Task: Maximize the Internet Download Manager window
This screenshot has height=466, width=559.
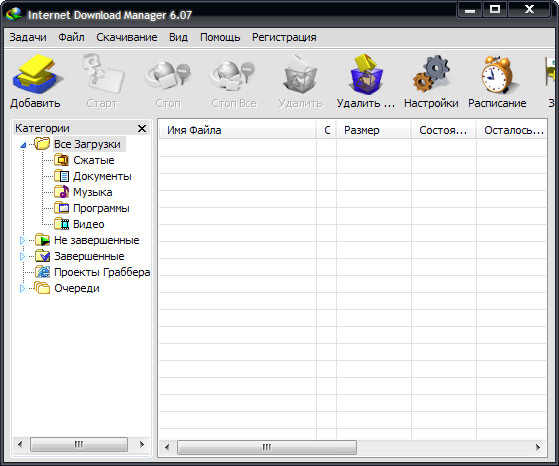Action: tap(495, 9)
